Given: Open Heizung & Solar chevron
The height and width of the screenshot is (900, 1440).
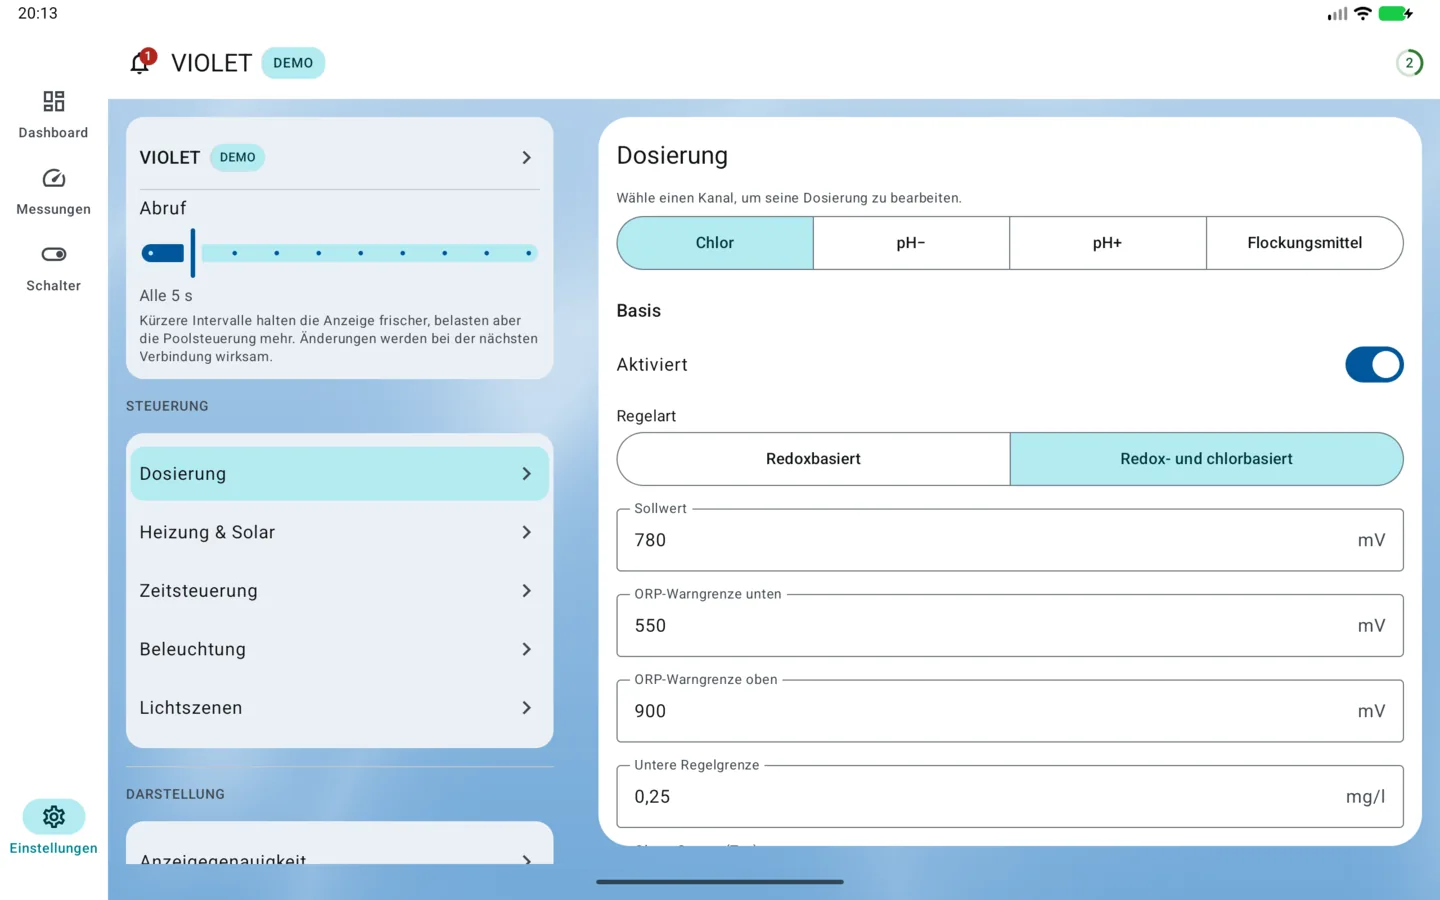Looking at the screenshot, I should coord(526,533).
